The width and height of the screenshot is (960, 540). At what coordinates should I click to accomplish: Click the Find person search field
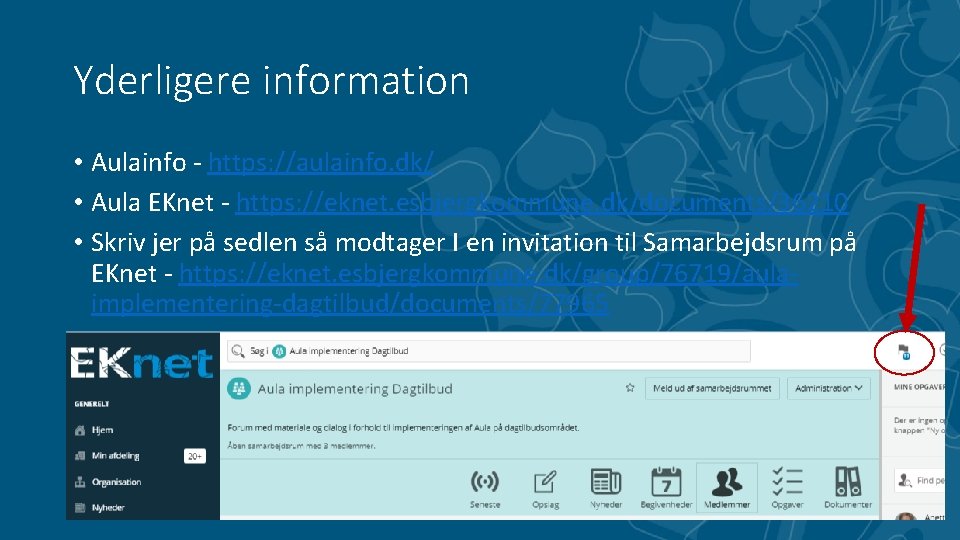pos(920,481)
